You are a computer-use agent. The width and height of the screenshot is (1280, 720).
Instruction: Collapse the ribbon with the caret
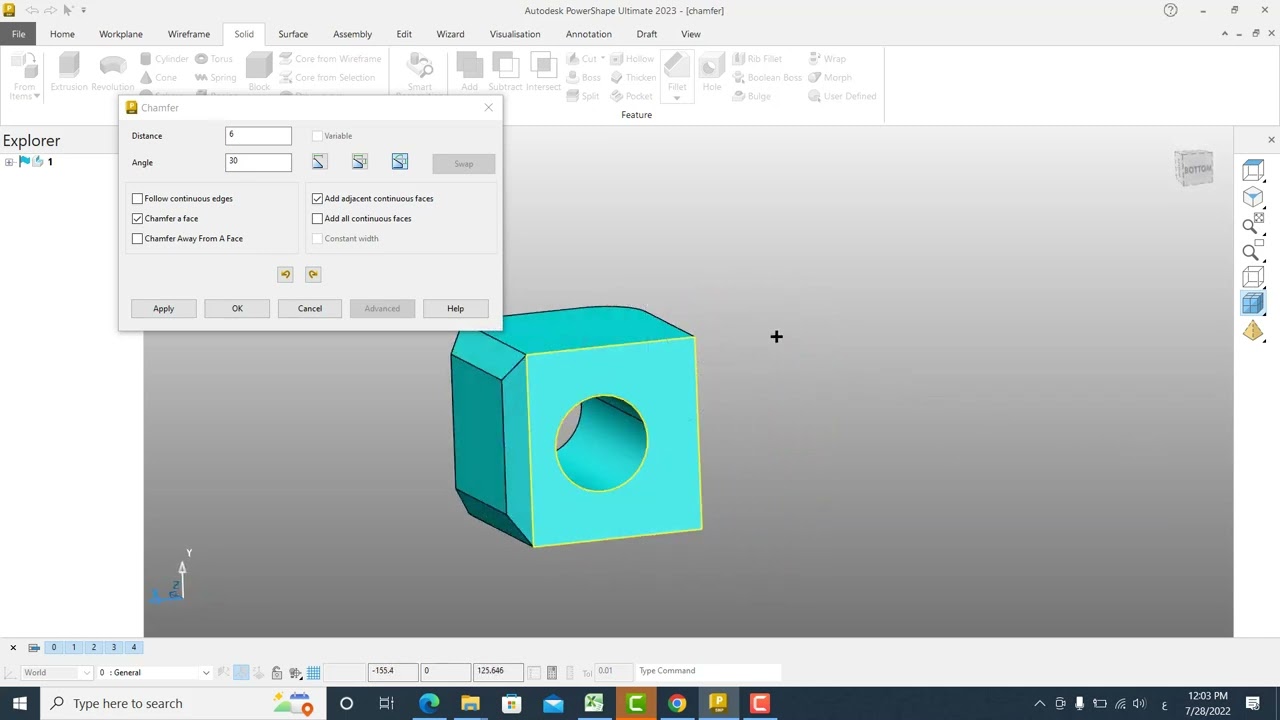point(1225,34)
